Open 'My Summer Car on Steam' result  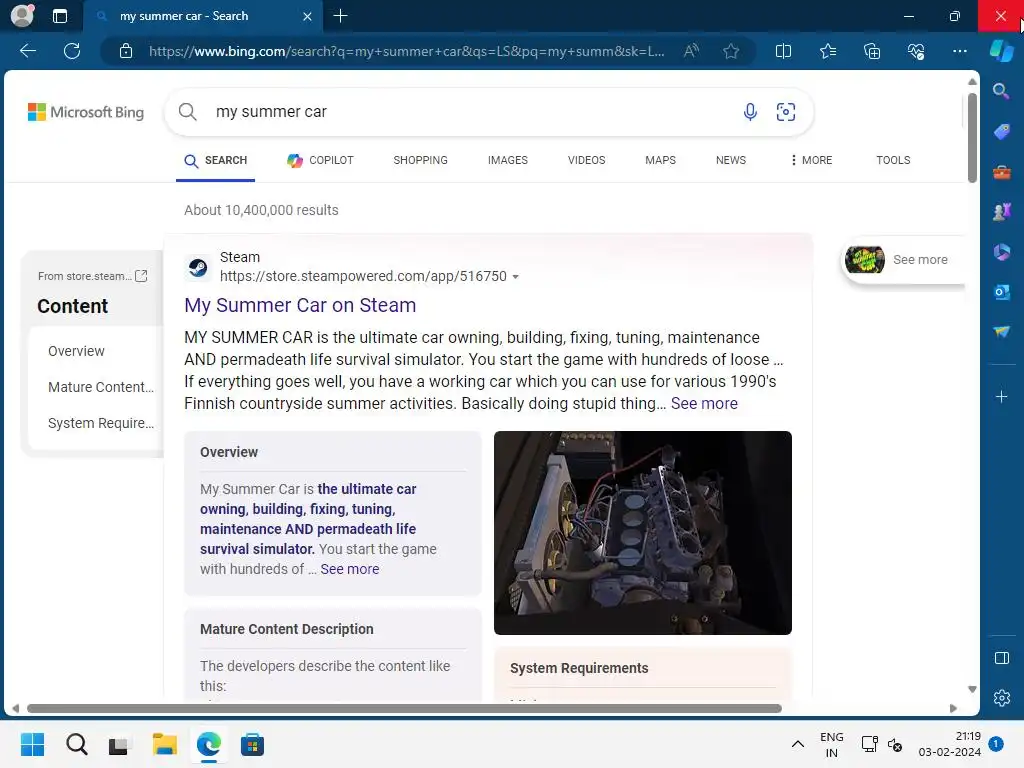click(x=300, y=305)
